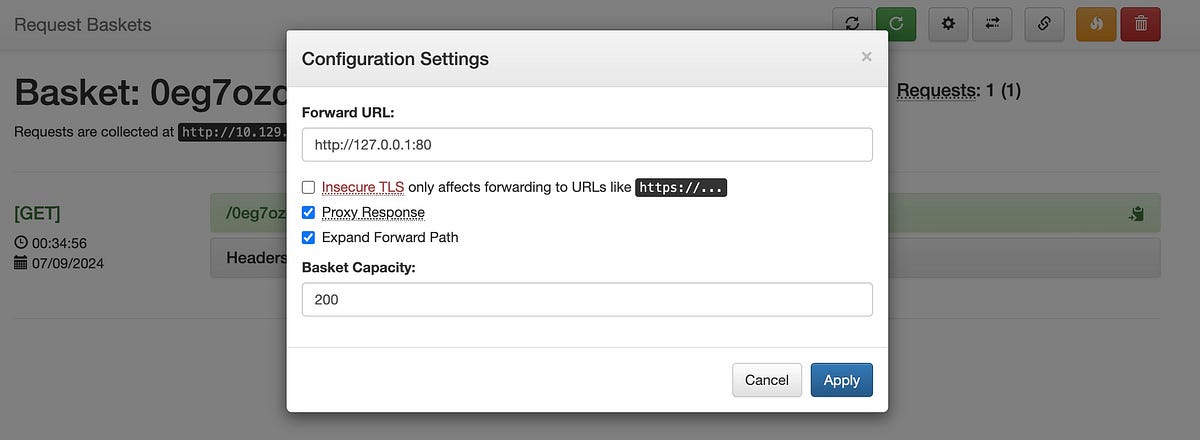Click the responses arrows icon button
Viewport: 1200px width, 440px height.
coord(992,24)
